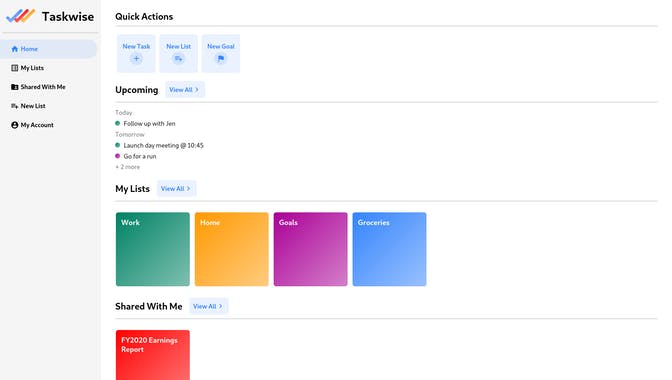Screen dimensions: 672x380
Task: View All Shared With Me lists
Action: point(209,306)
